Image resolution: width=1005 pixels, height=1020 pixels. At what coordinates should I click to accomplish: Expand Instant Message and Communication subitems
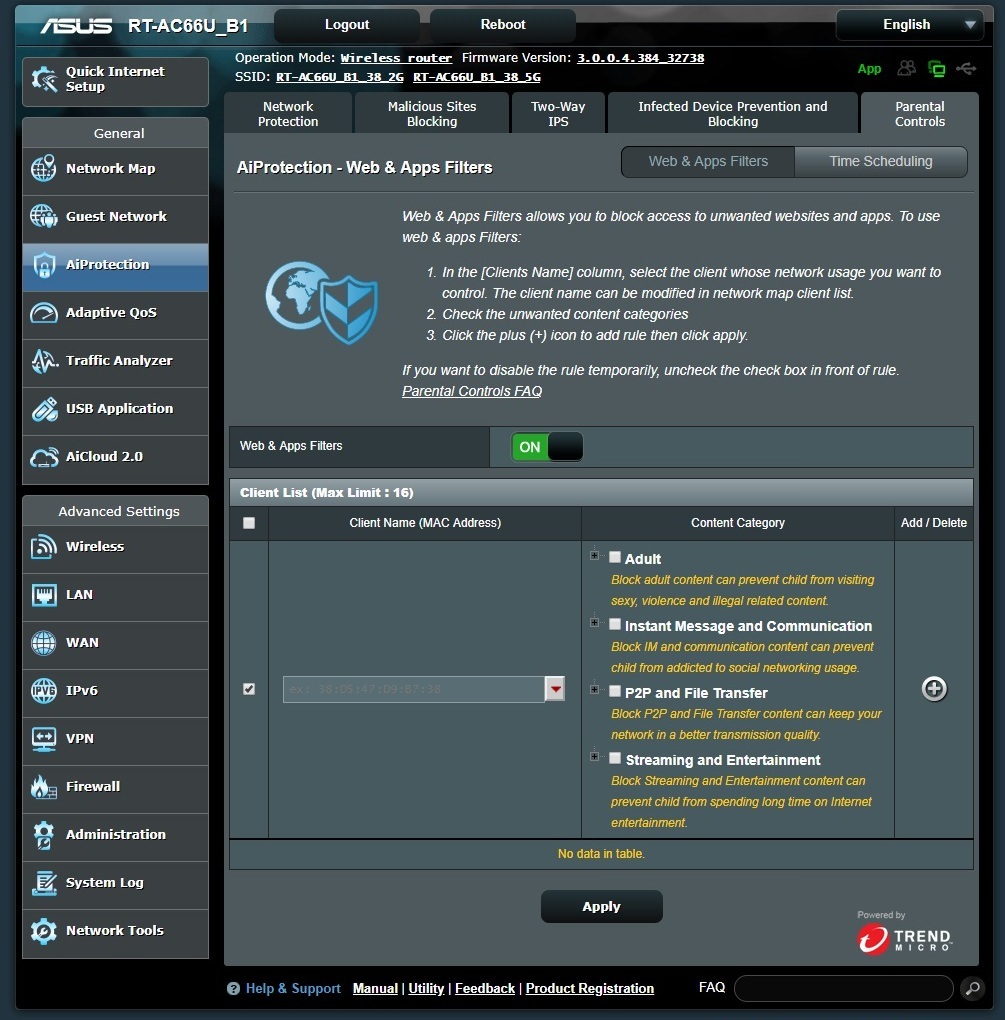[x=594, y=623]
